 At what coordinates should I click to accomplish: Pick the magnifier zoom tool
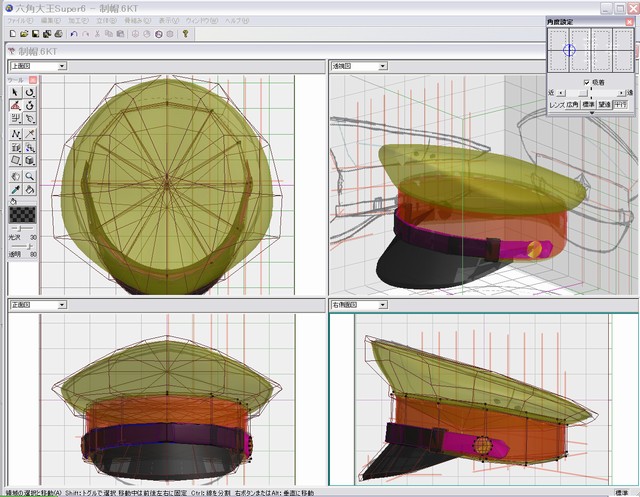[x=29, y=175]
